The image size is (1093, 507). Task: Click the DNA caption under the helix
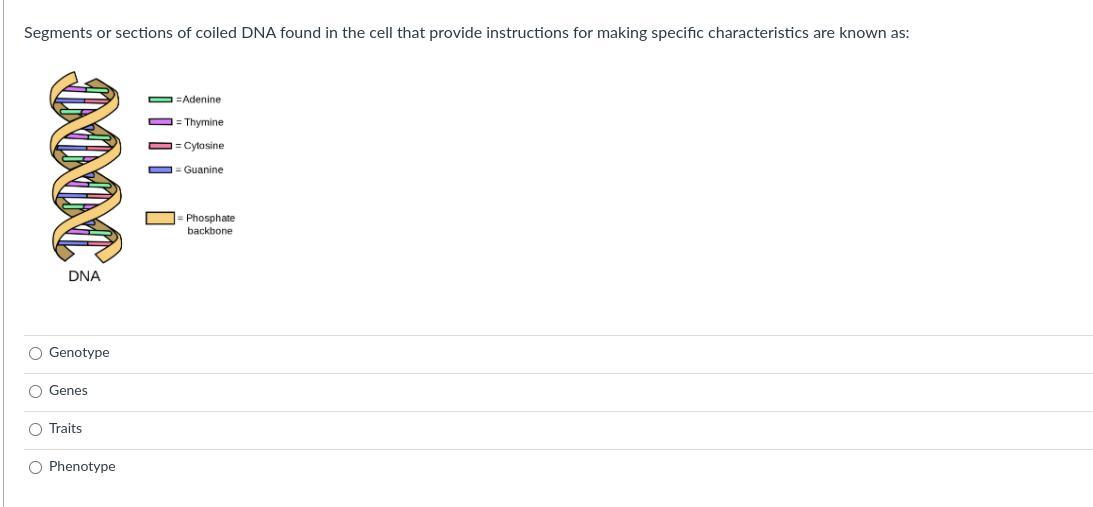(84, 276)
